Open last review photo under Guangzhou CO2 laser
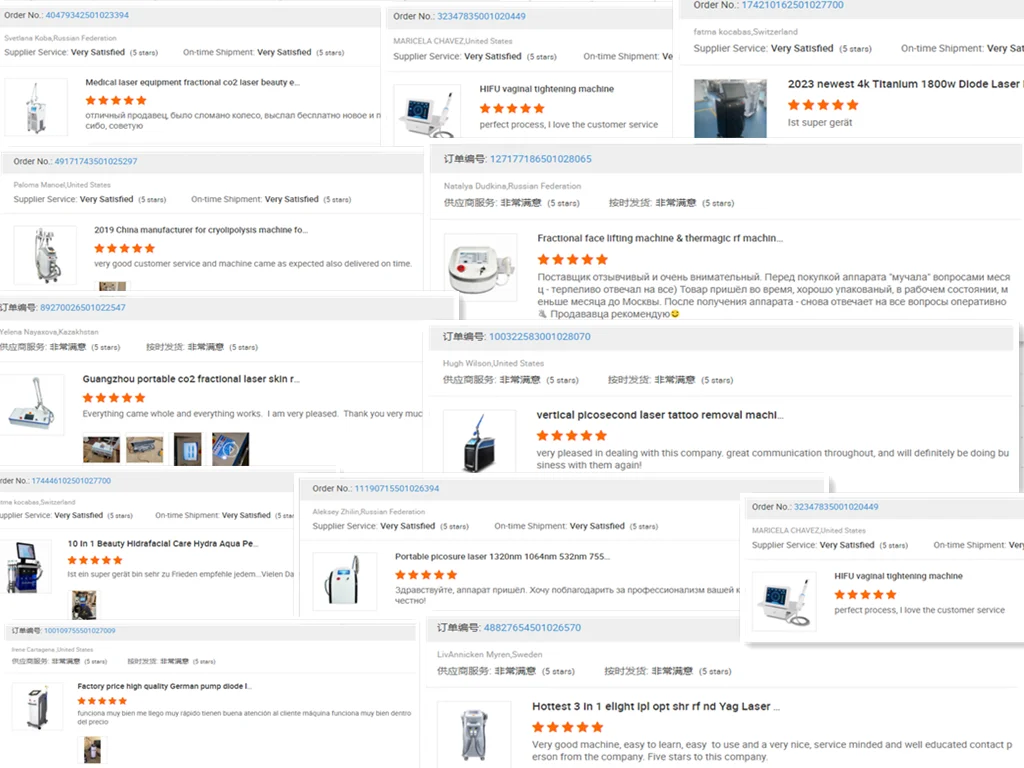The height and width of the screenshot is (768, 1024). (x=231, y=449)
